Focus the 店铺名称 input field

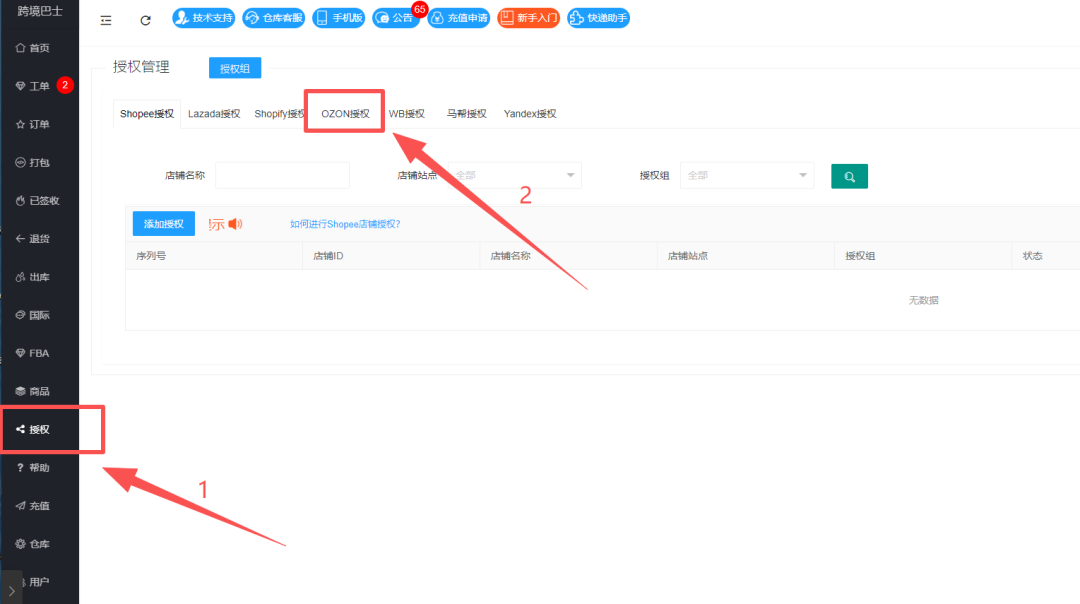coord(282,176)
